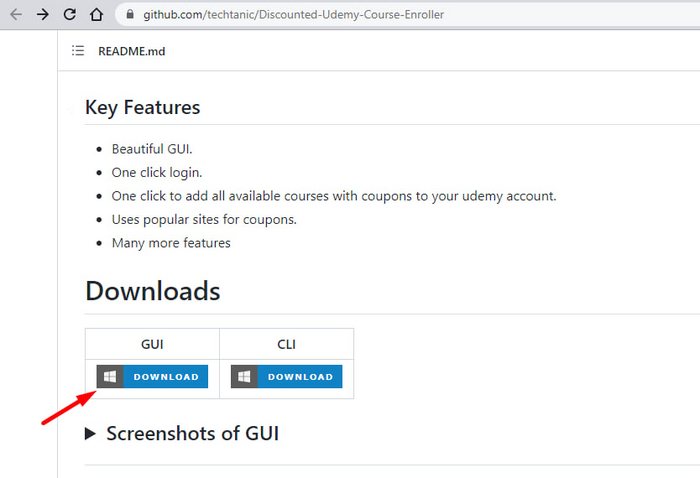The image size is (700, 478).
Task: Click the 'Beautiful GUI.' bullet text
Action: point(152,149)
